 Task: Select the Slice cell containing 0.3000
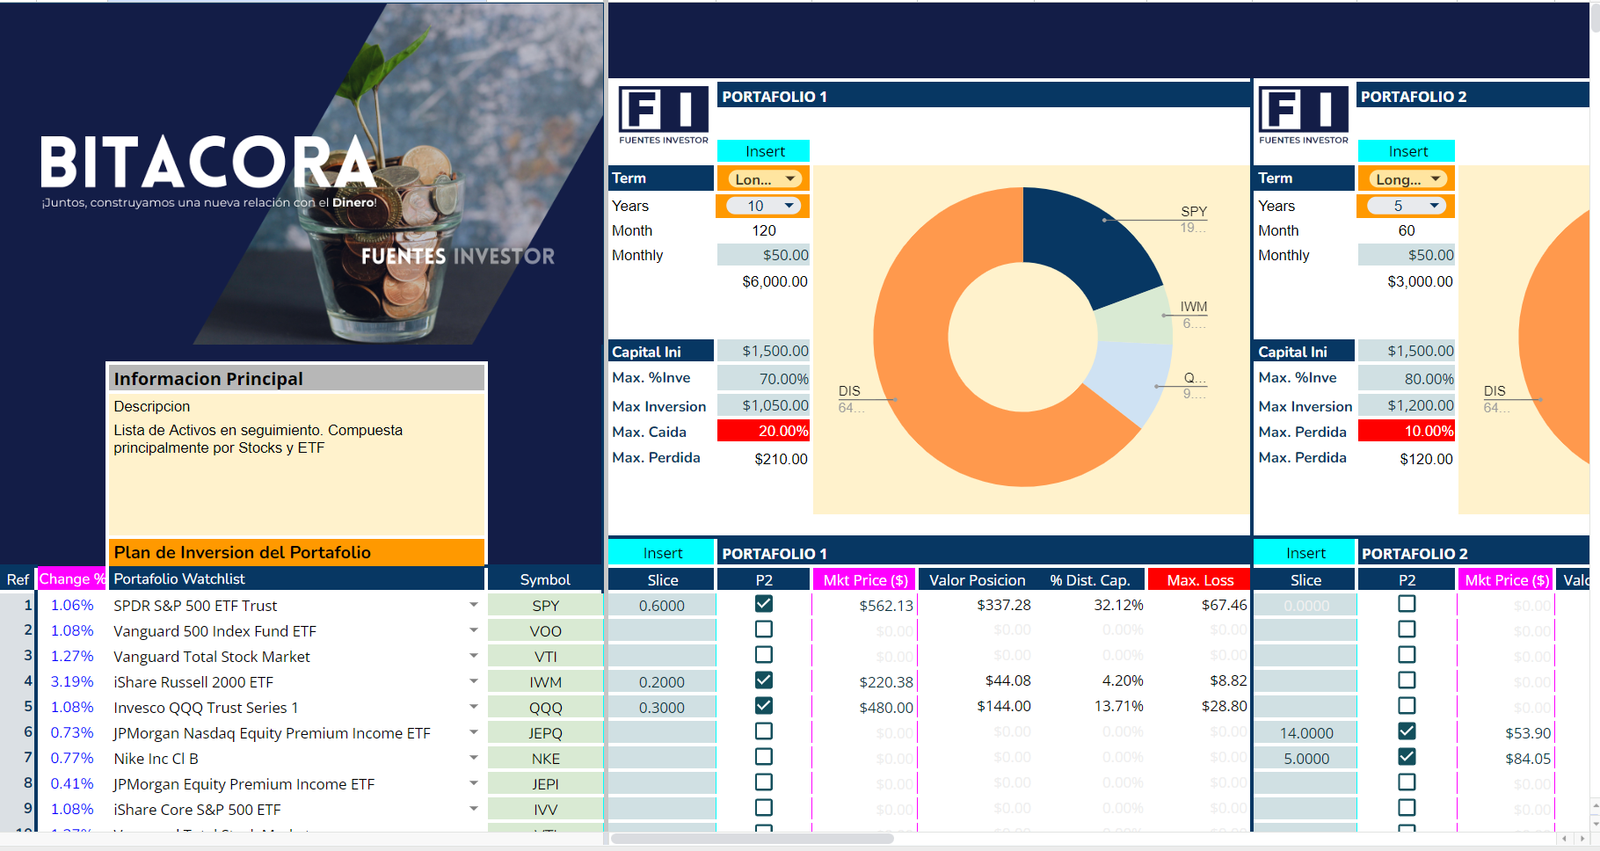click(x=662, y=707)
